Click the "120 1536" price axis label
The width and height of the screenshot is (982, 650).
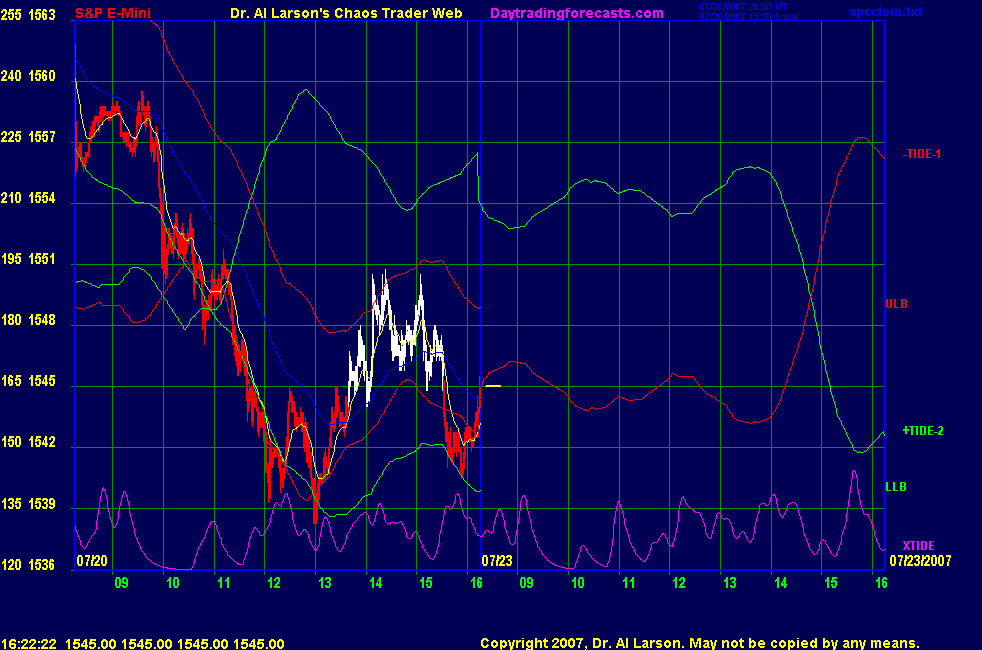point(28,565)
